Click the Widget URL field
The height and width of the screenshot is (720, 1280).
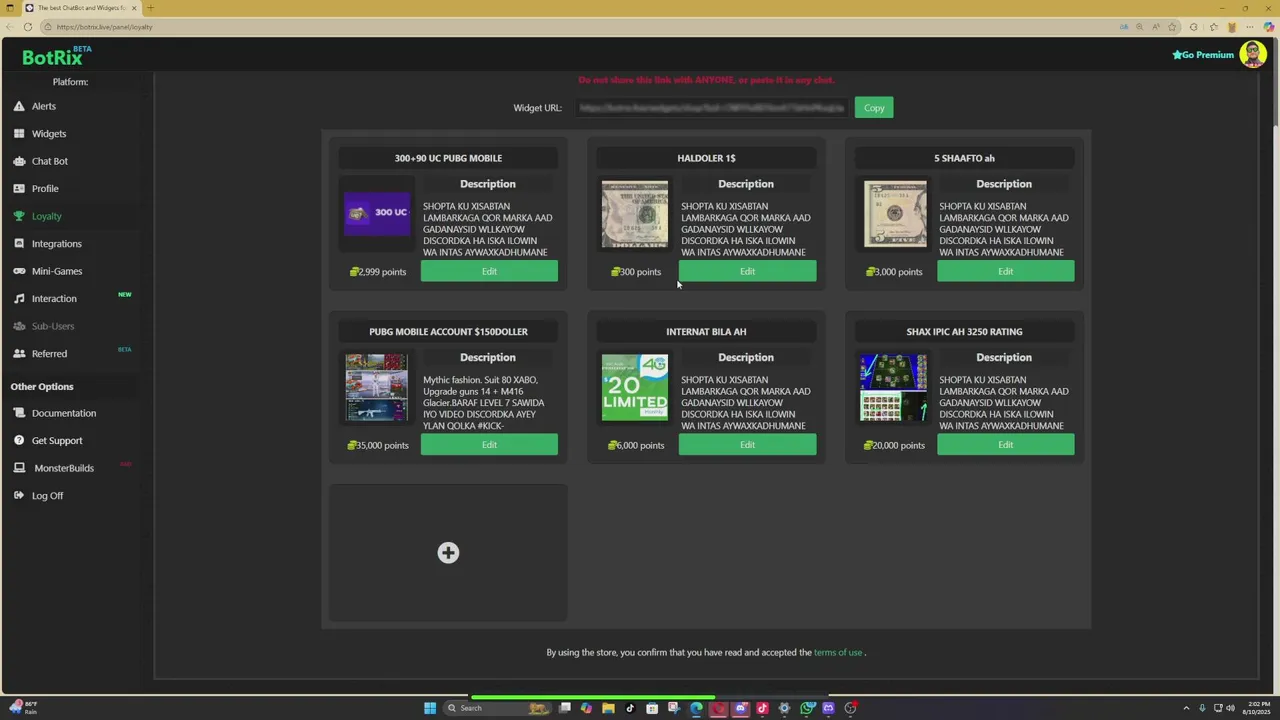point(711,108)
